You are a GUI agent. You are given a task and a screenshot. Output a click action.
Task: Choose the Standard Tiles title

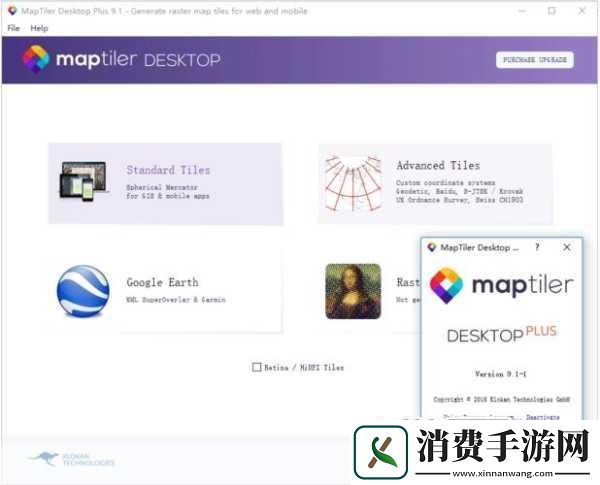(168, 170)
